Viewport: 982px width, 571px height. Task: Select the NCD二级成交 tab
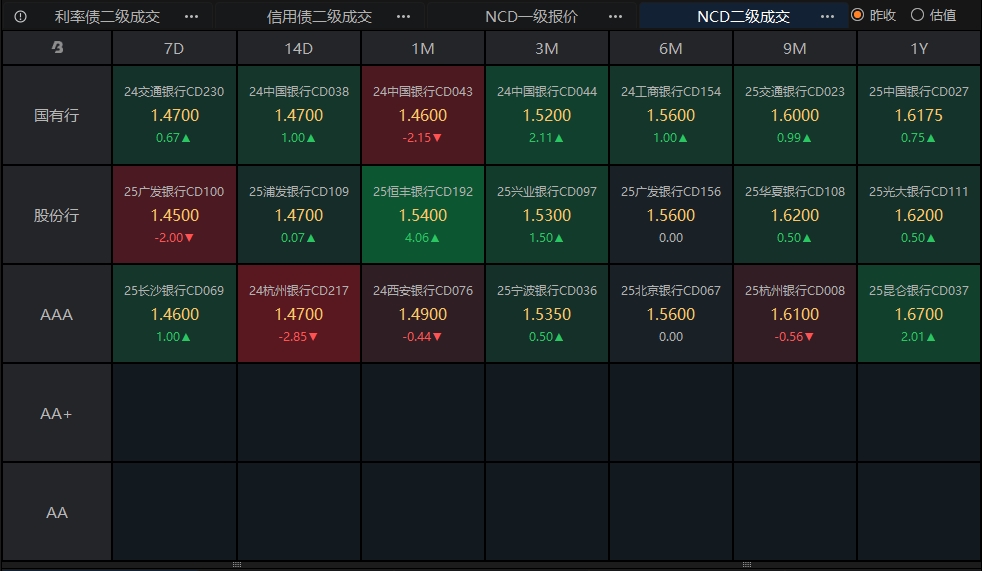(743, 16)
